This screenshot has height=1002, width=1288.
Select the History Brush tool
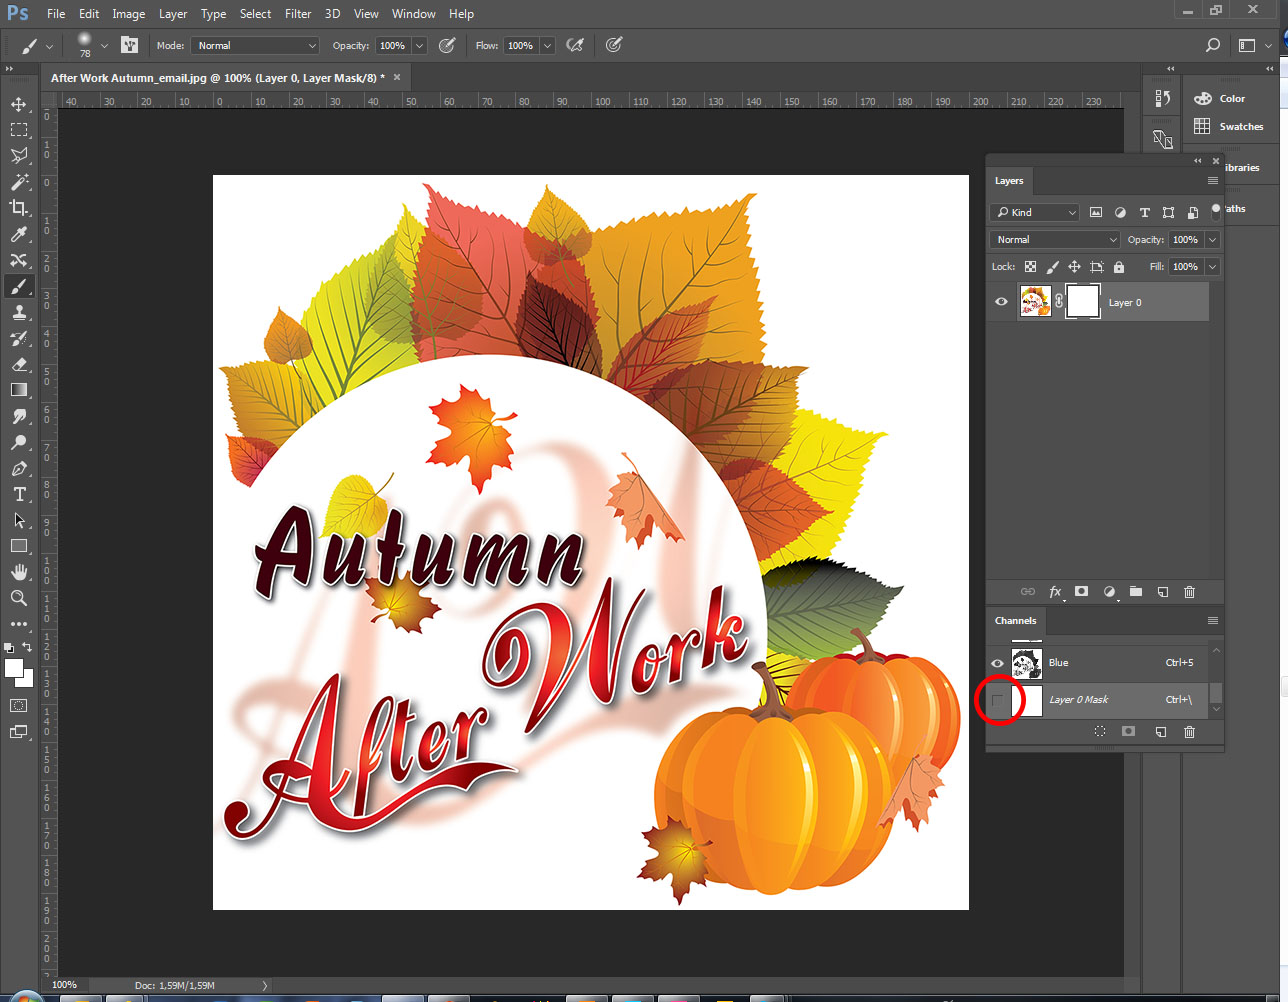(x=19, y=338)
